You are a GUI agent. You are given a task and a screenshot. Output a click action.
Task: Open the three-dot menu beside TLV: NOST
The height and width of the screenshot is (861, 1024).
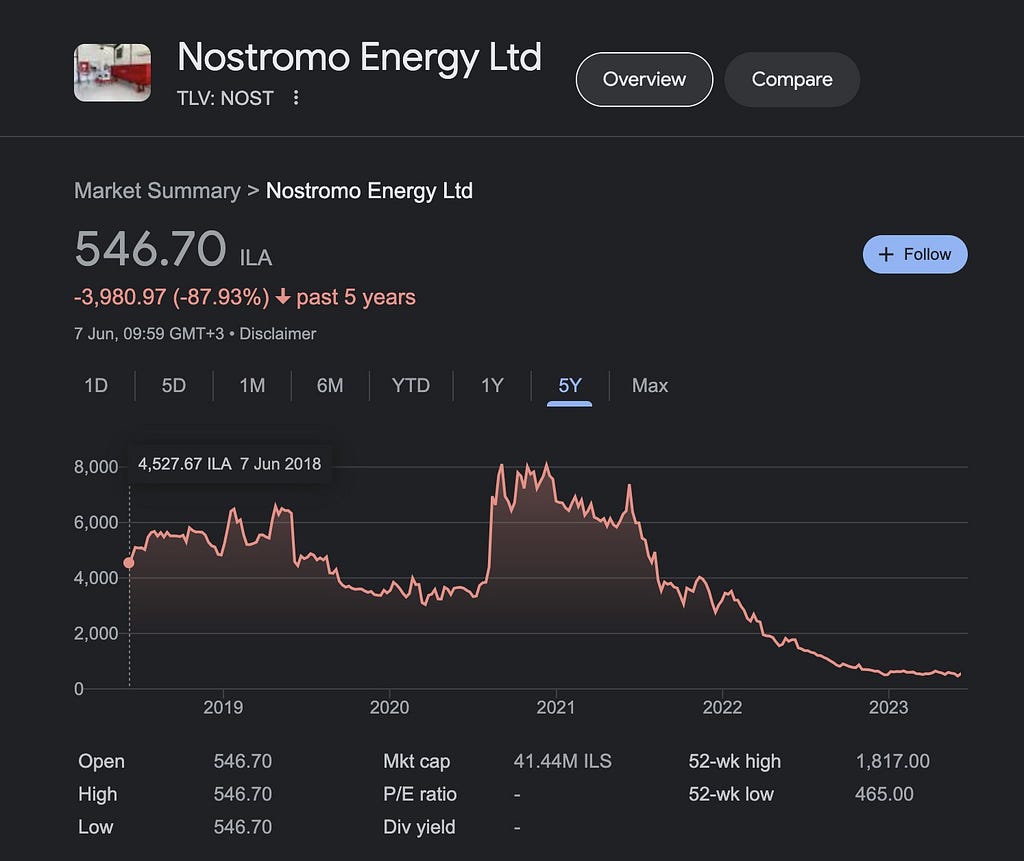[x=296, y=98]
